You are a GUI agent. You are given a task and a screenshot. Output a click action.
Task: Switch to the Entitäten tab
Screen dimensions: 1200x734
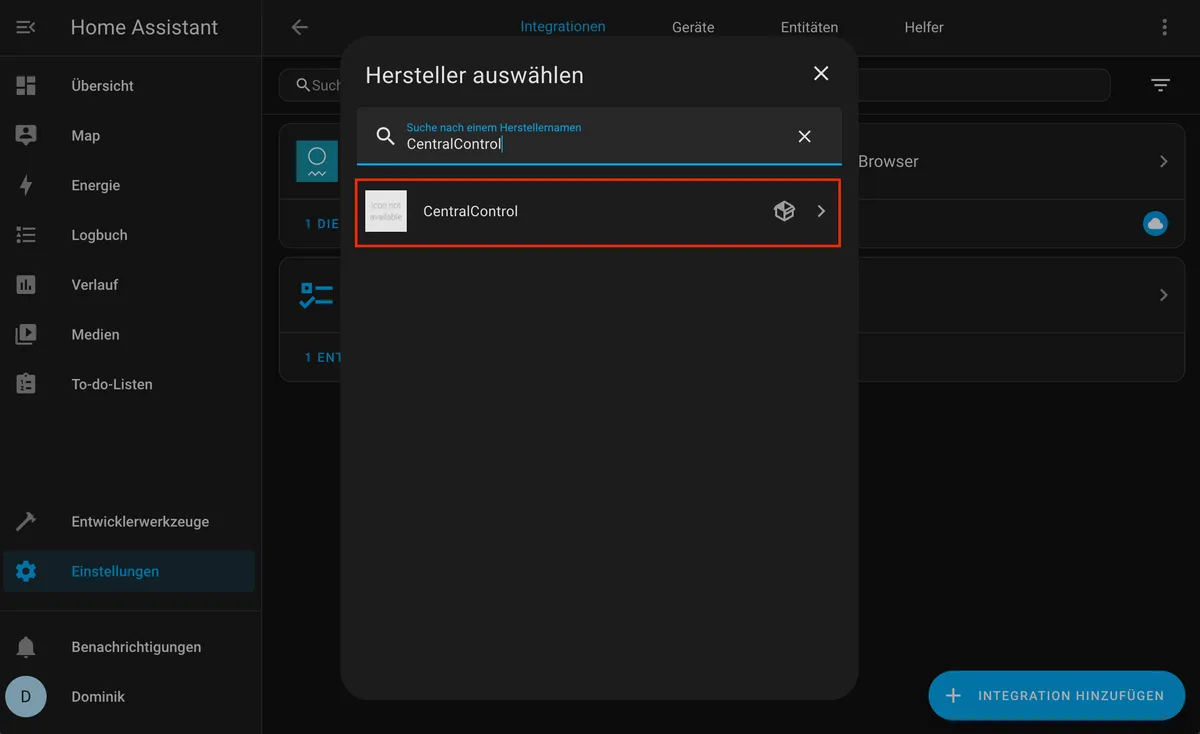click(809, 28)
